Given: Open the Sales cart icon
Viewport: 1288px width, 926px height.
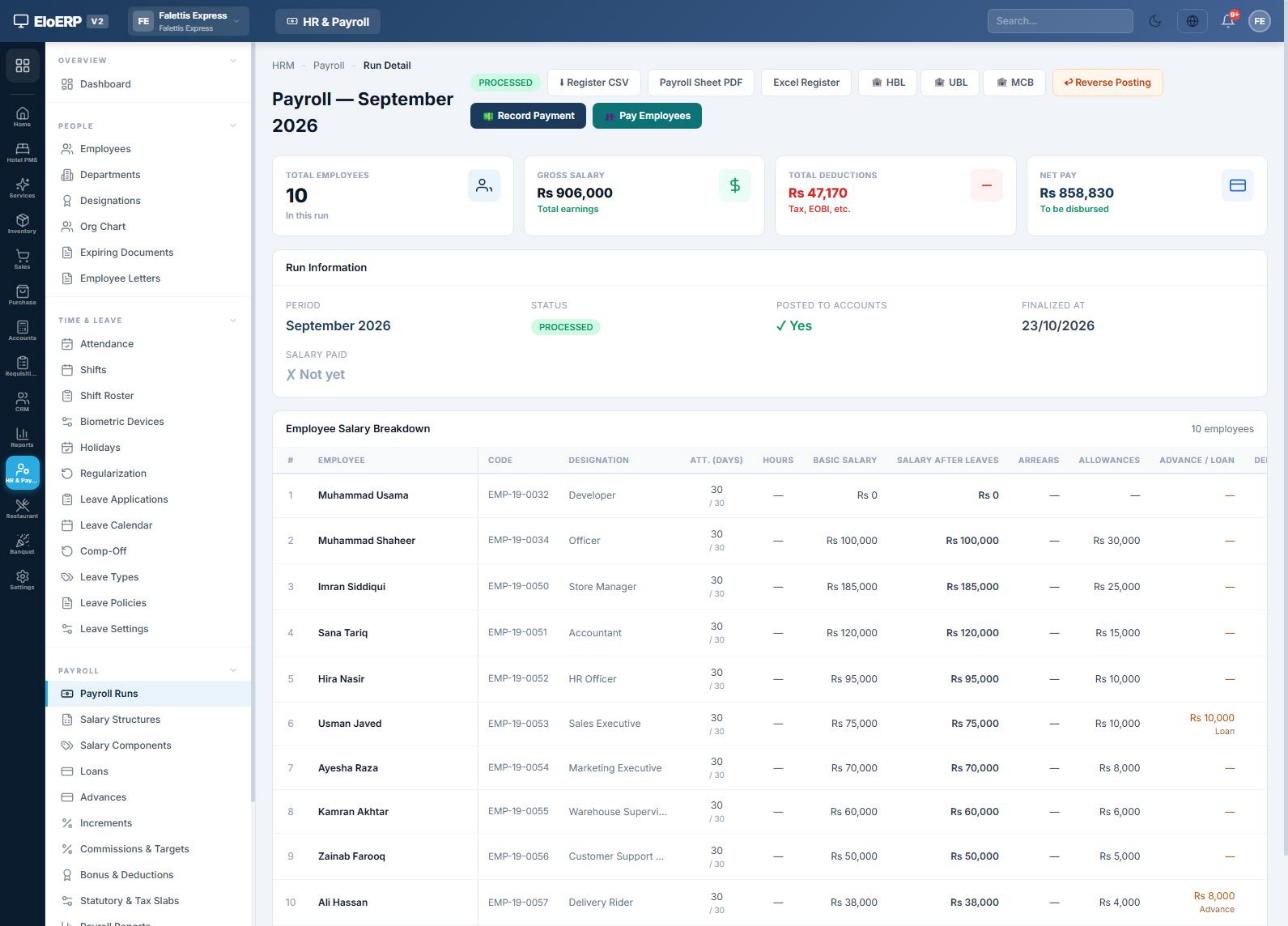Looking at the screenshot, I should point(22,260).
